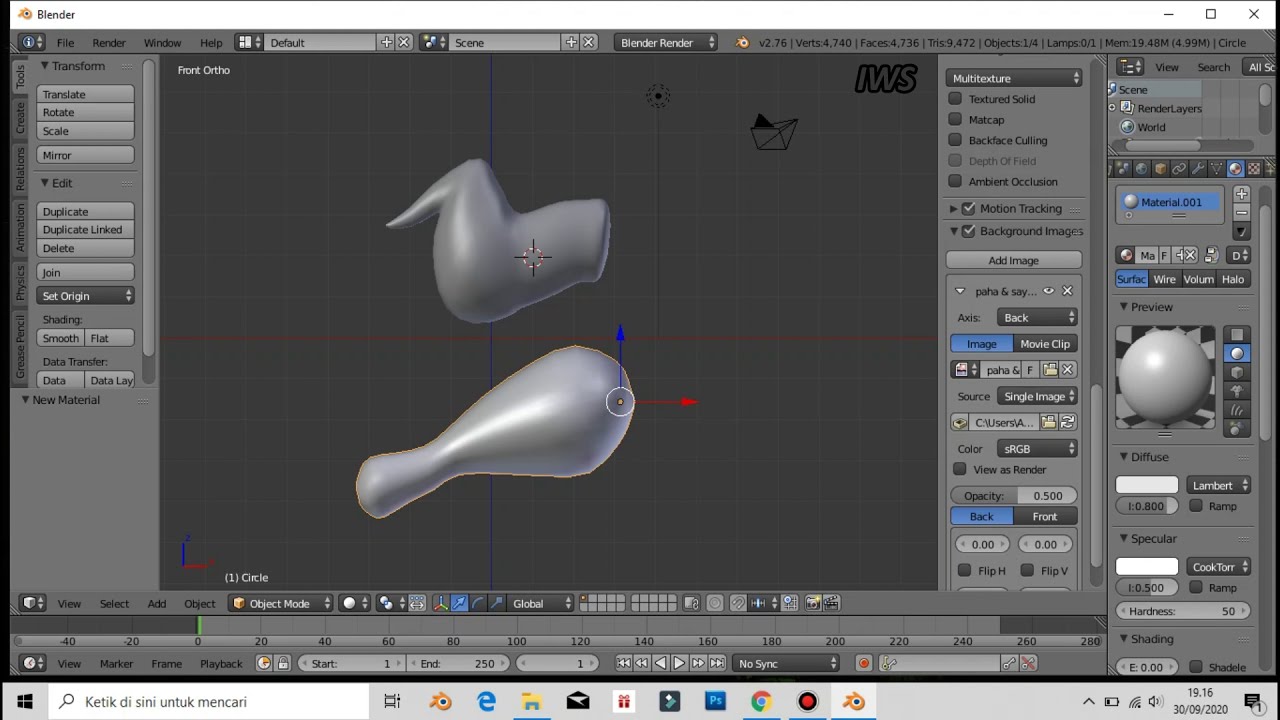Open the Color sRGB dropdown
The height and width of the screenshot is (720, 1280).
coord(1037,449)
